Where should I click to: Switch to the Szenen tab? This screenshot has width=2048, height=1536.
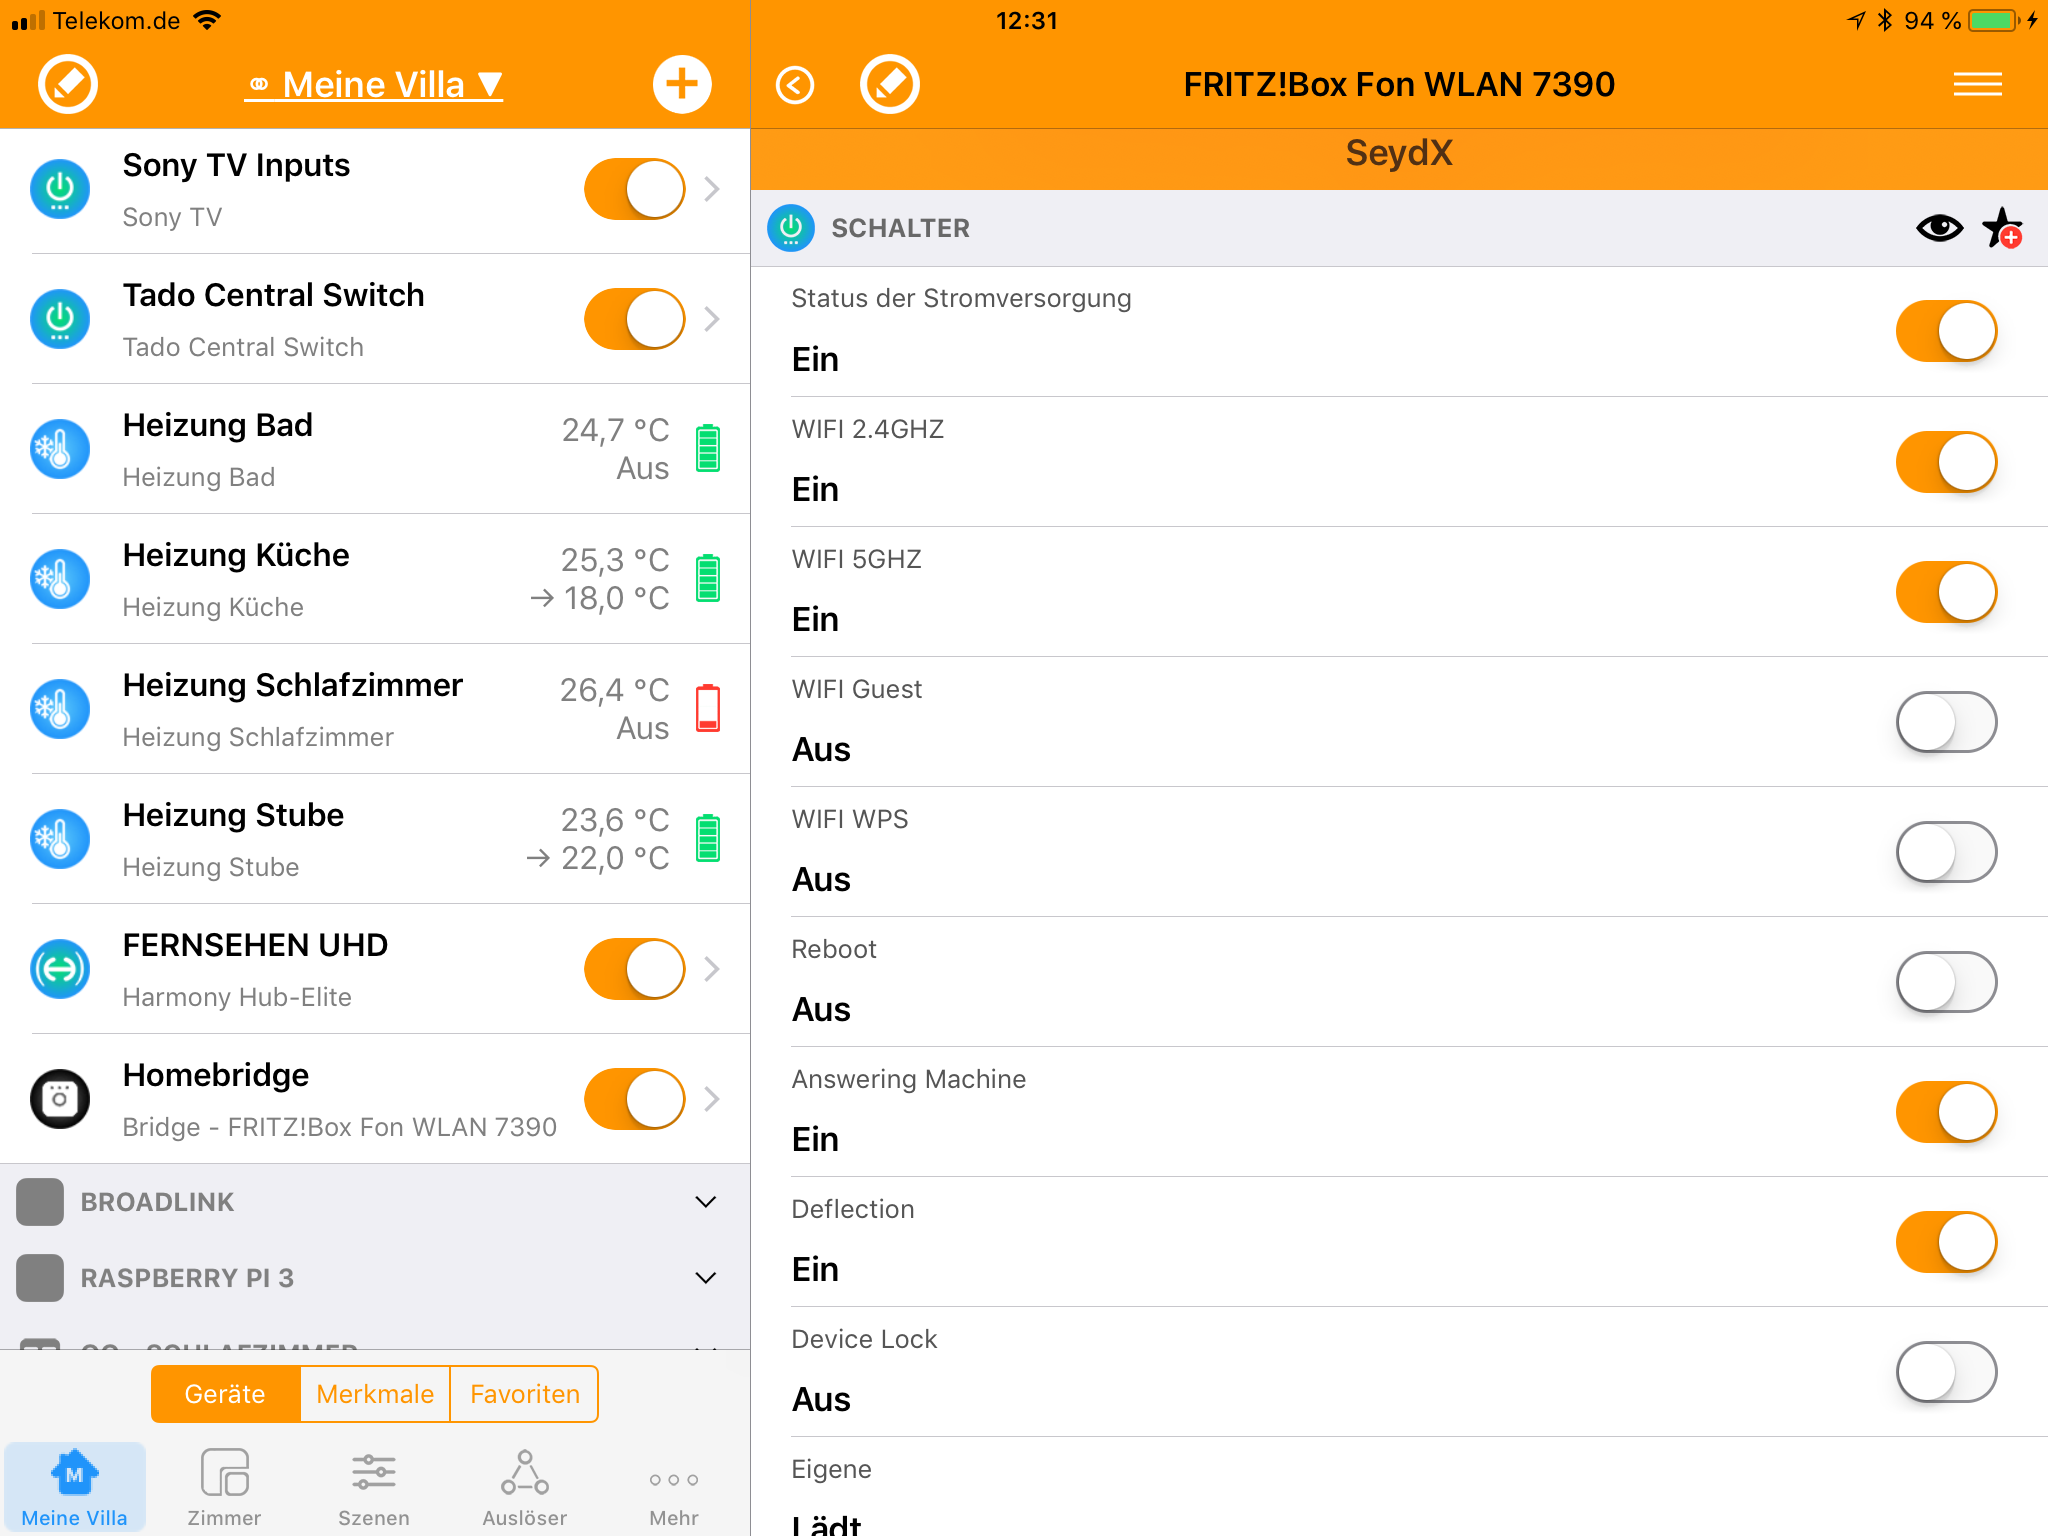point(373,1489)
